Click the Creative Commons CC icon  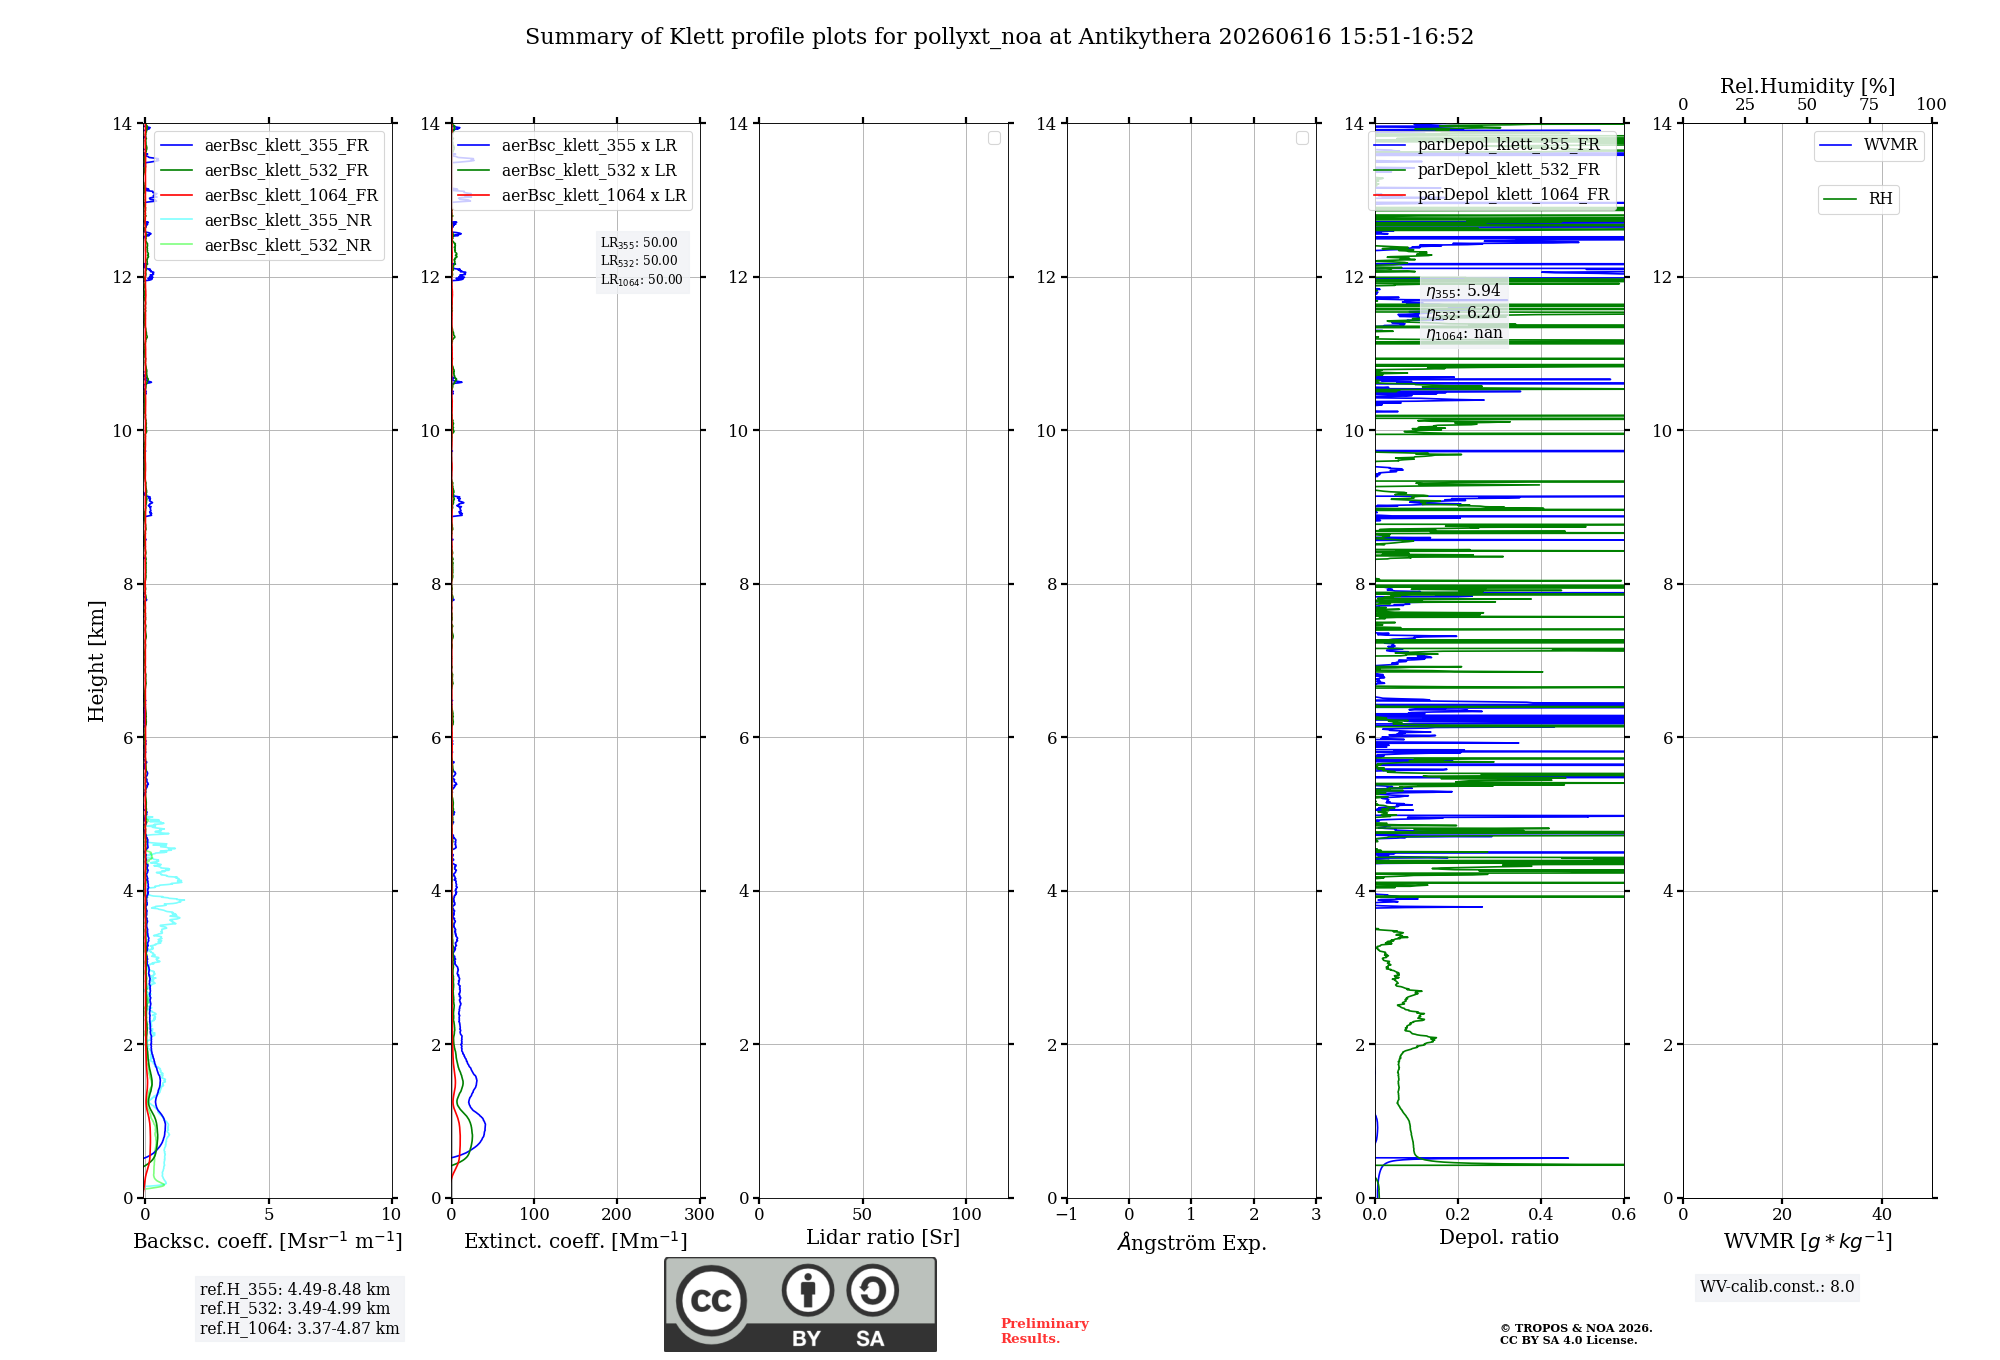pyautogui.click(x=711, y=1300)
